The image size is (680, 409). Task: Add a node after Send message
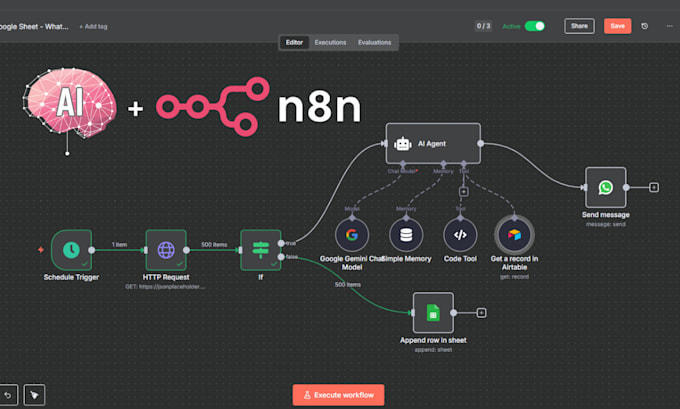pyautogui.click(x=654, y=187)
